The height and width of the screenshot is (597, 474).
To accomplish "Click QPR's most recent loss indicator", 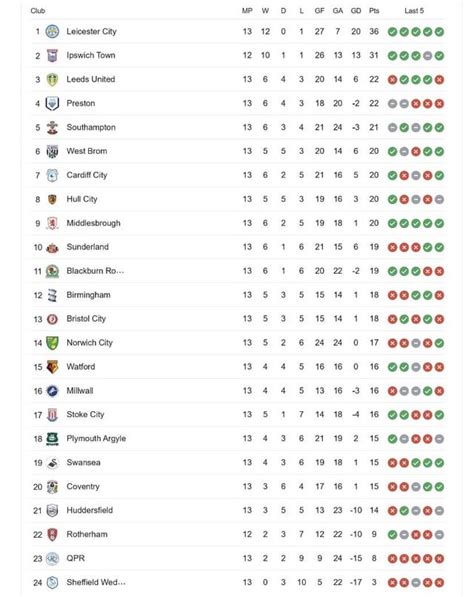I will (x=439, y=559).
